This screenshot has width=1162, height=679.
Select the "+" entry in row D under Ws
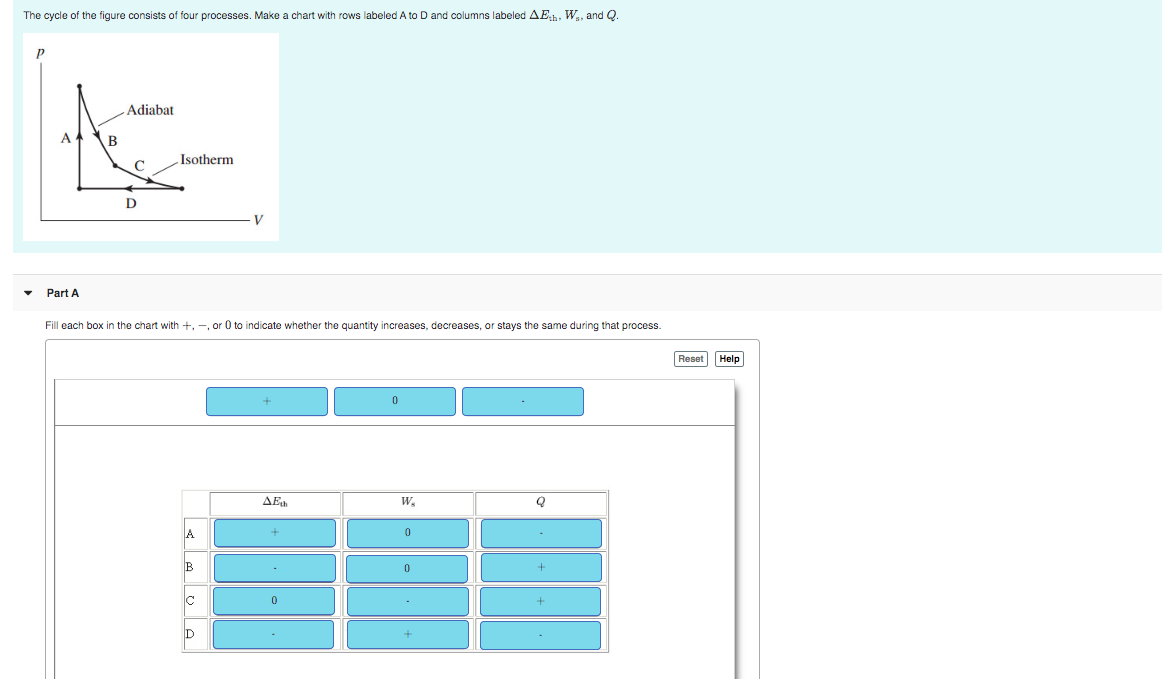click(407, 634)
